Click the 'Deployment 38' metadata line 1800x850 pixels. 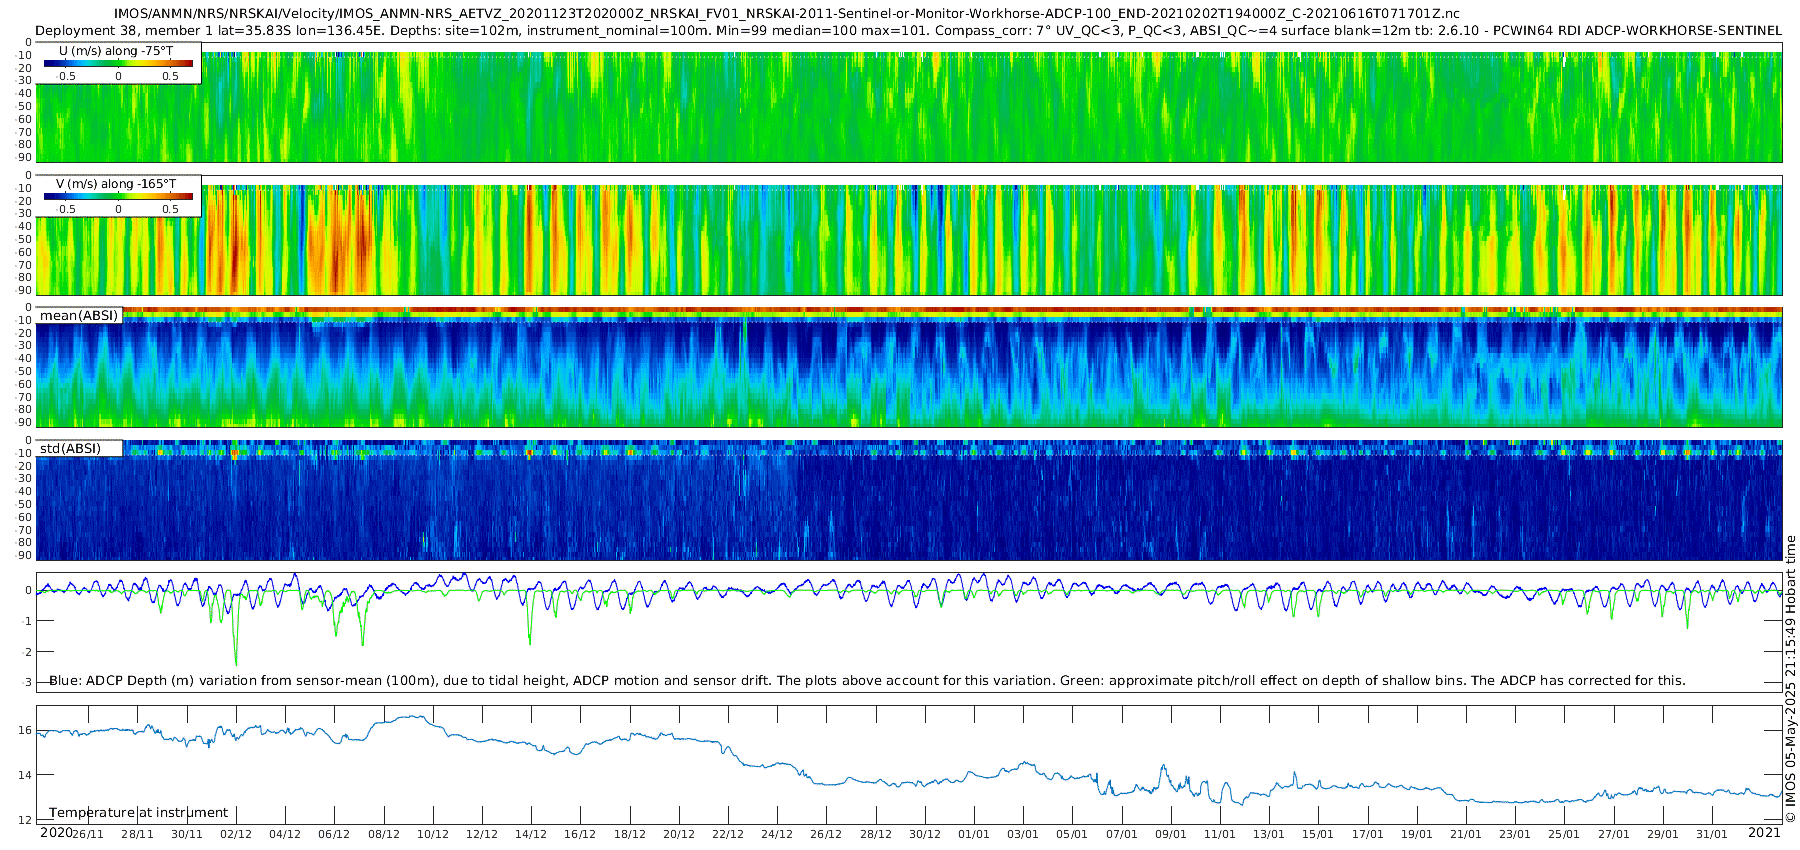coord(908,31)
